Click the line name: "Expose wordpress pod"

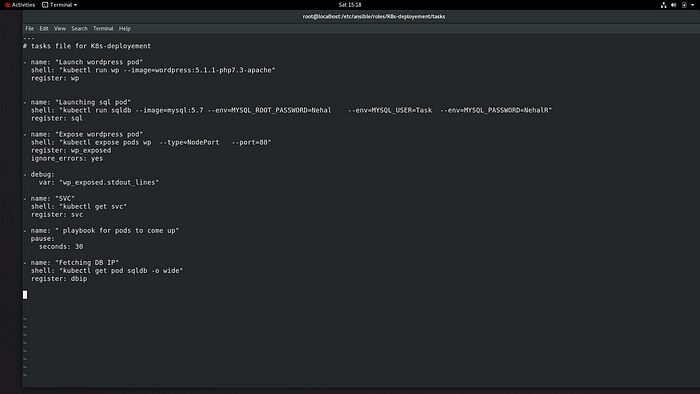(x=83, y=134)
